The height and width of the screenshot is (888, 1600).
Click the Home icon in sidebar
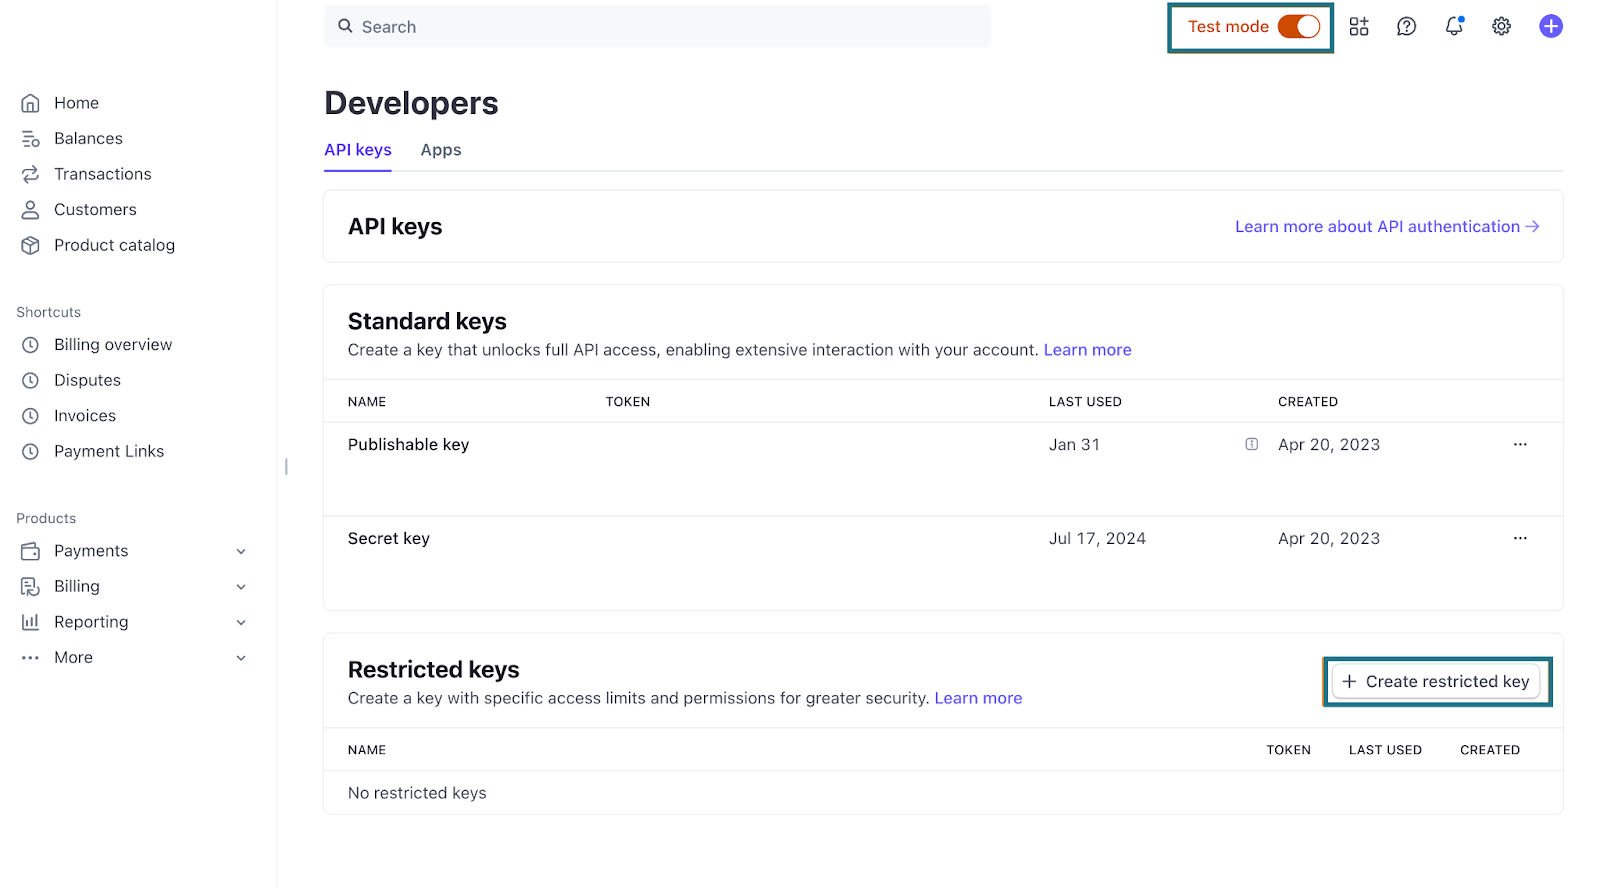31,103
